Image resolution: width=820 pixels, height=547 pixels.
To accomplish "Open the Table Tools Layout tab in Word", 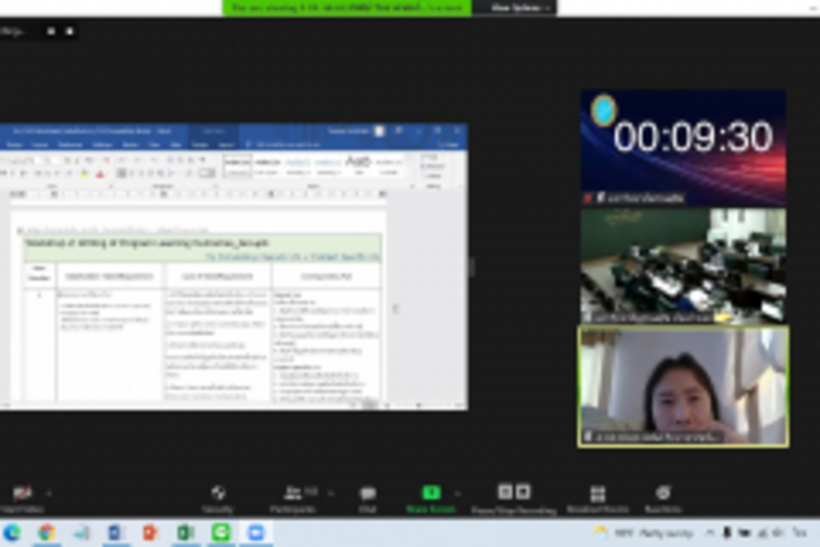I will click(x=226, y=144).
